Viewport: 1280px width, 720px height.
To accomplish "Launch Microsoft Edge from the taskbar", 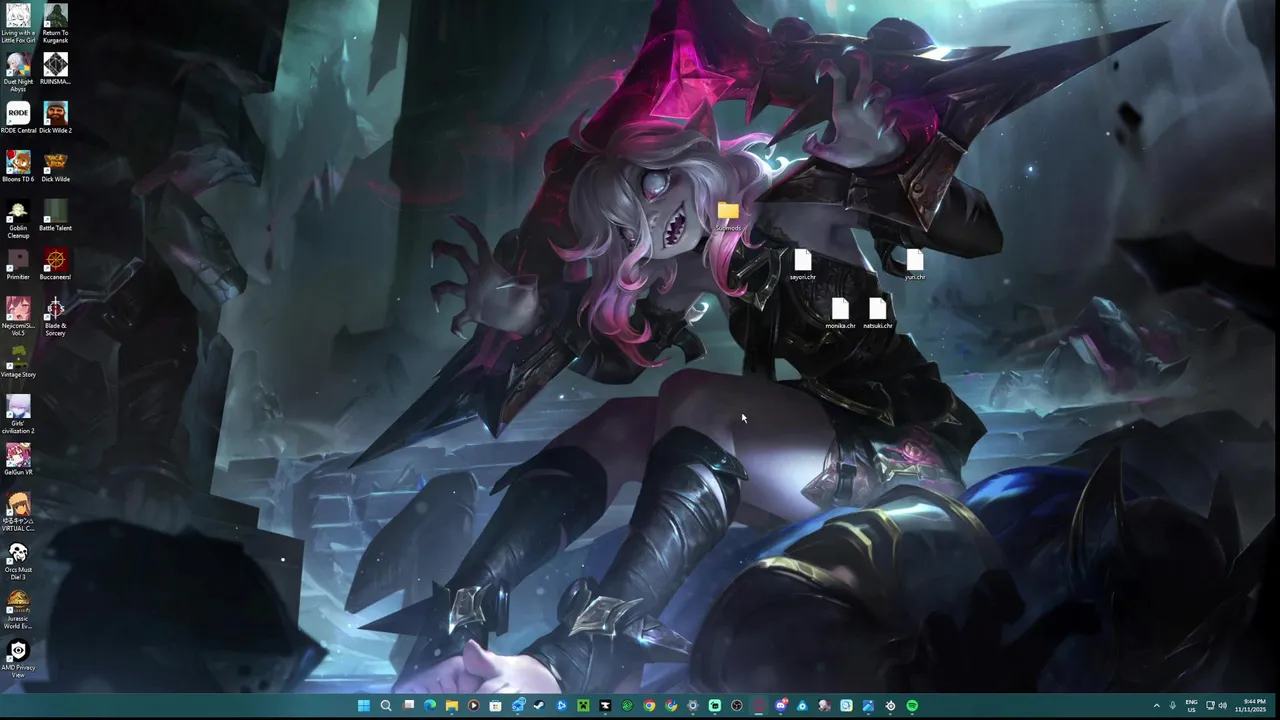I will (x=430, y=705).
